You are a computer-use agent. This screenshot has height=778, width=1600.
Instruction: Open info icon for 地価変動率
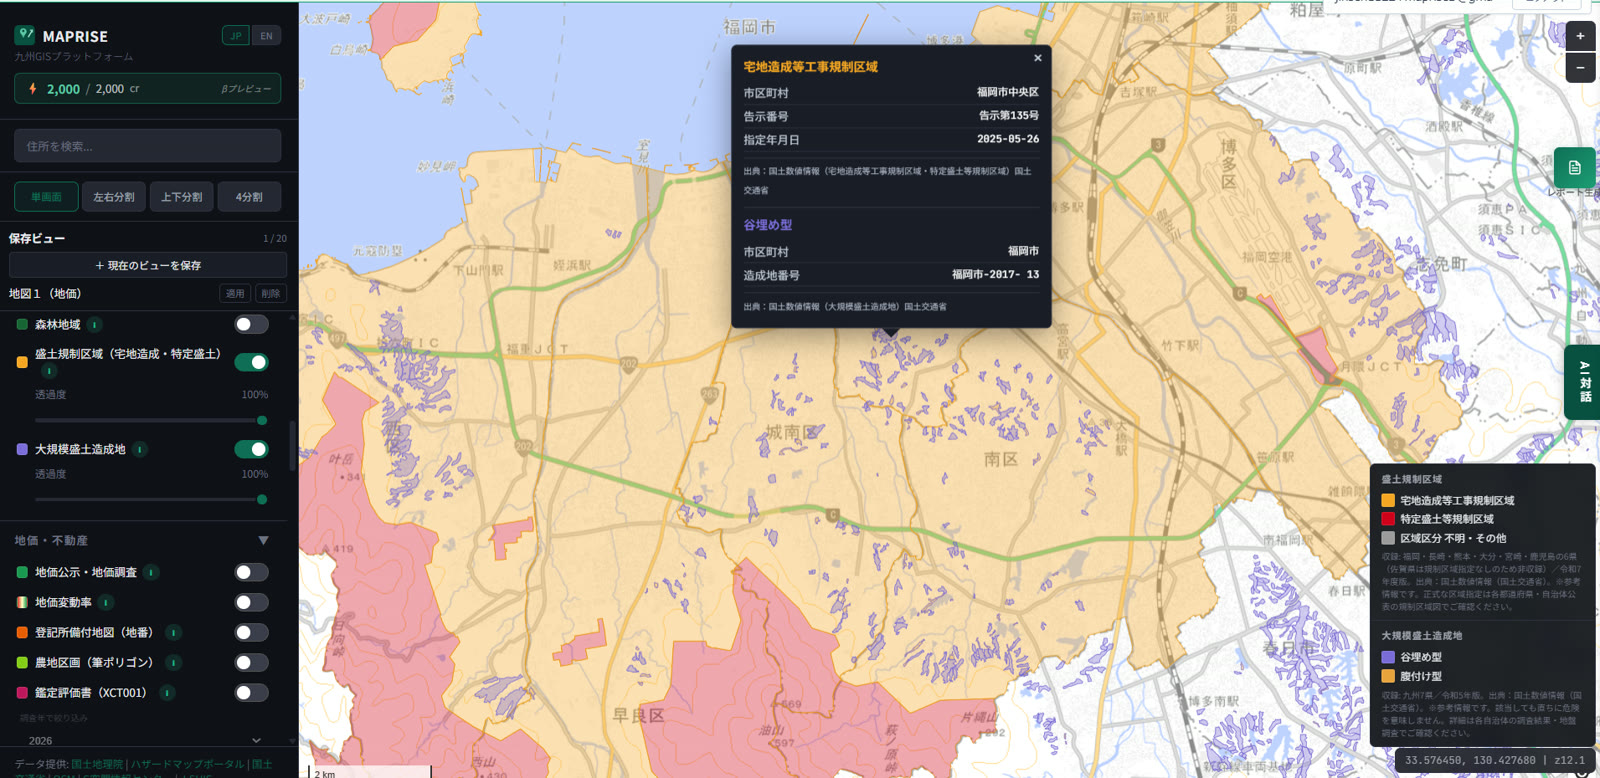coord(106,602)
